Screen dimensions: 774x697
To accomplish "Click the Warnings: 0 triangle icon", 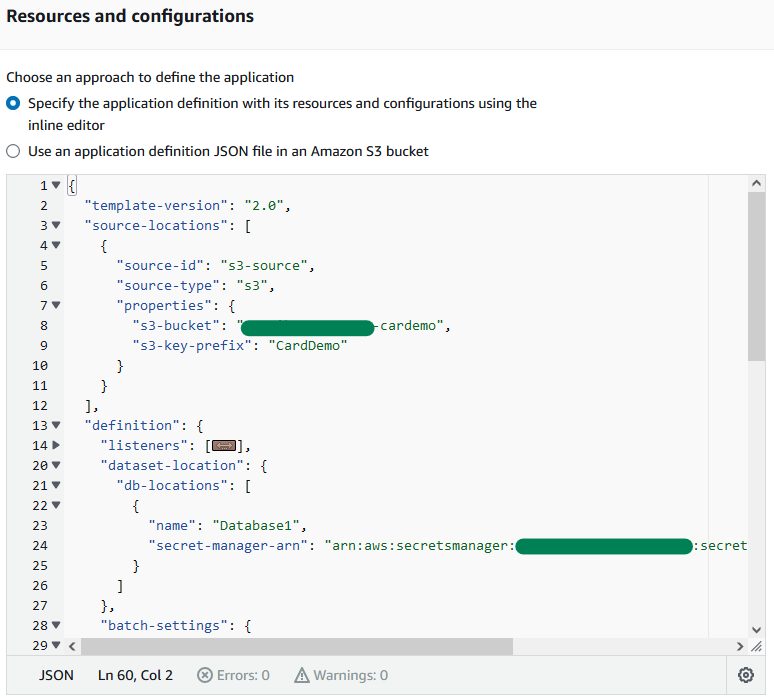I will coord(302,675).
